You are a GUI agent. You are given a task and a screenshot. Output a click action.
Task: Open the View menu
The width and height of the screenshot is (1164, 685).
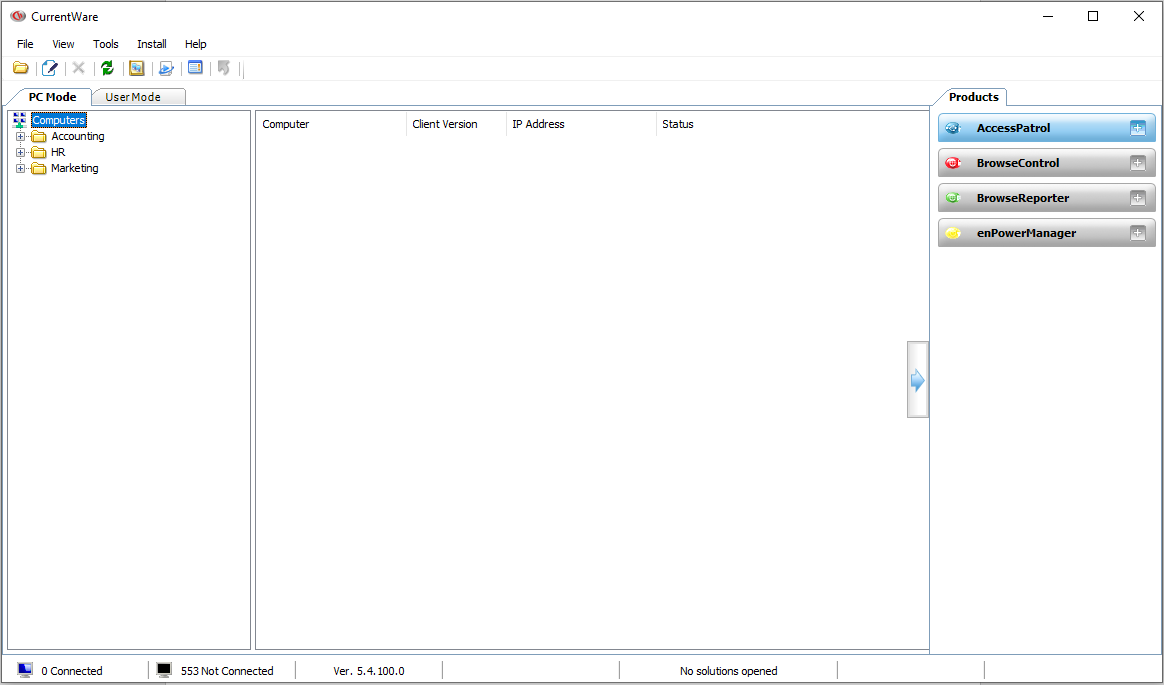63,44
